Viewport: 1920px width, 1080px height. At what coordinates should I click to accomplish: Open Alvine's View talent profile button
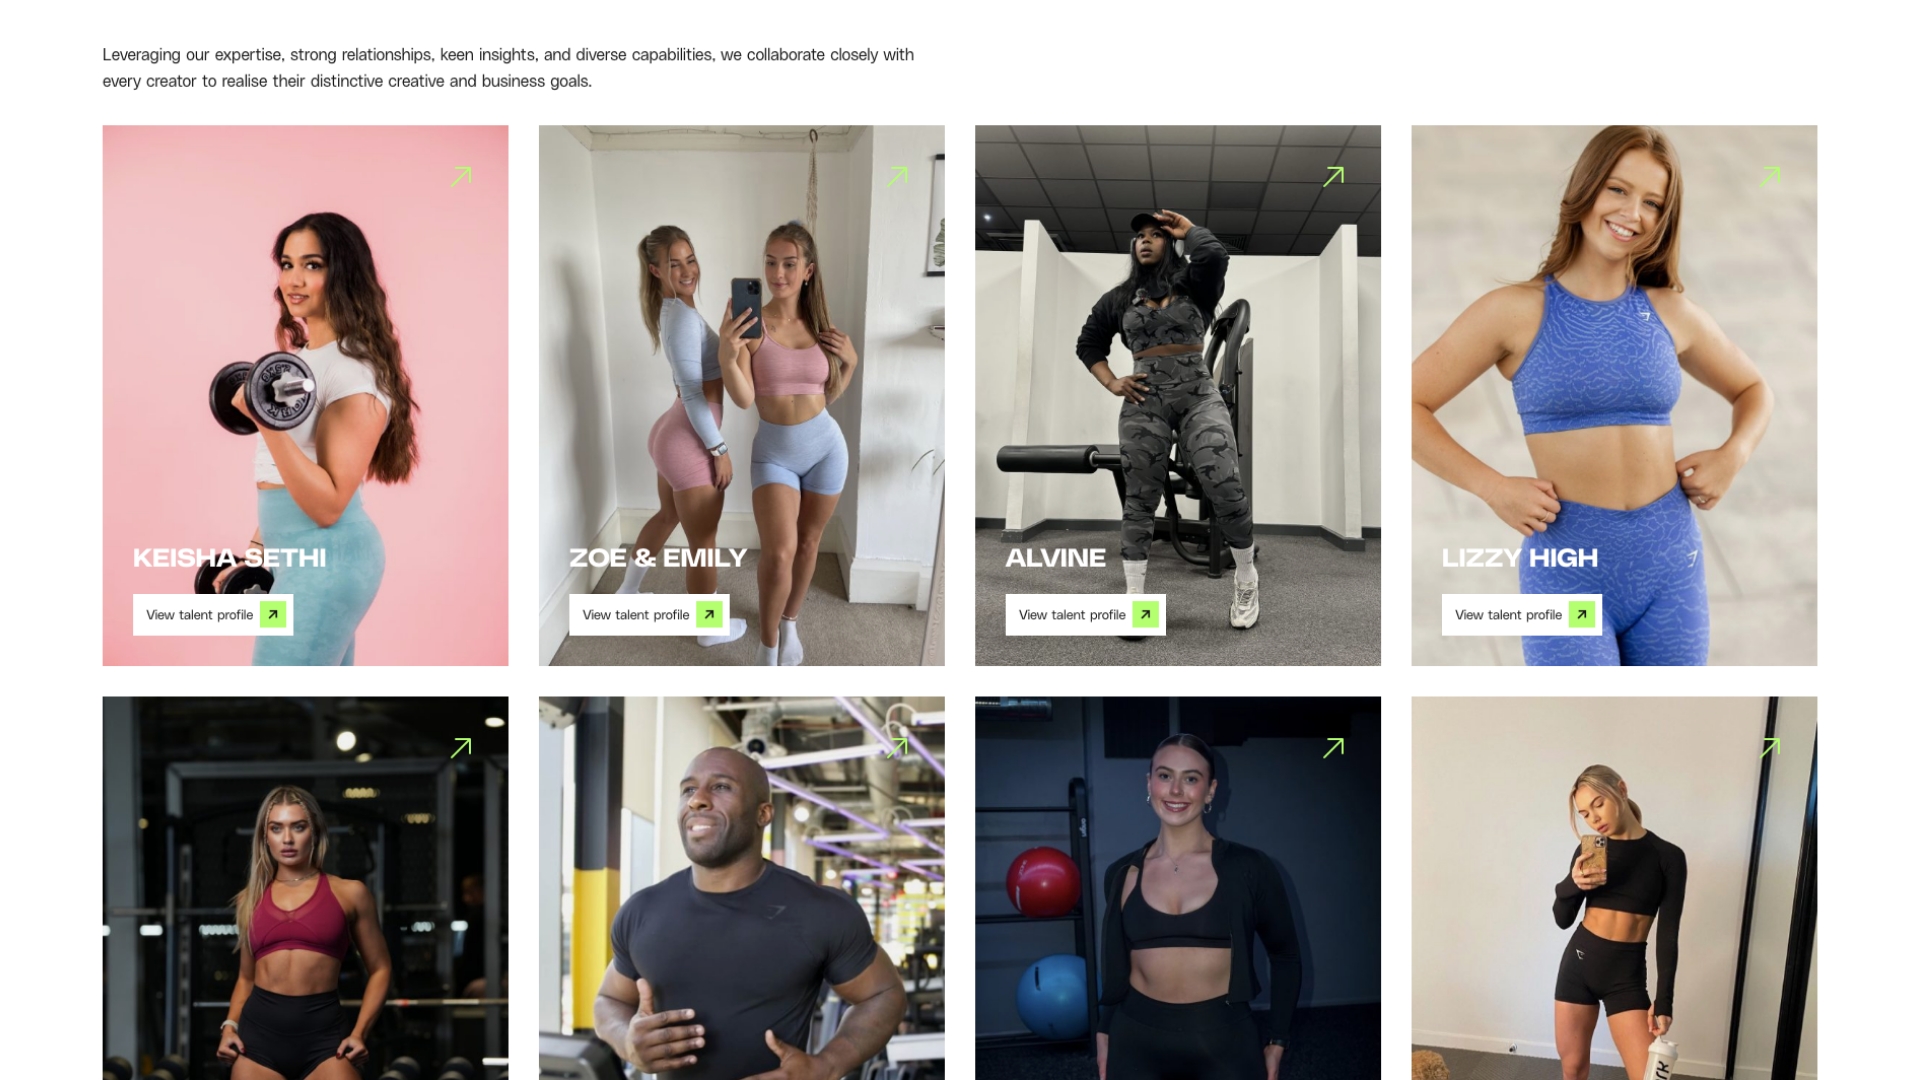[x=1085, y=615]
